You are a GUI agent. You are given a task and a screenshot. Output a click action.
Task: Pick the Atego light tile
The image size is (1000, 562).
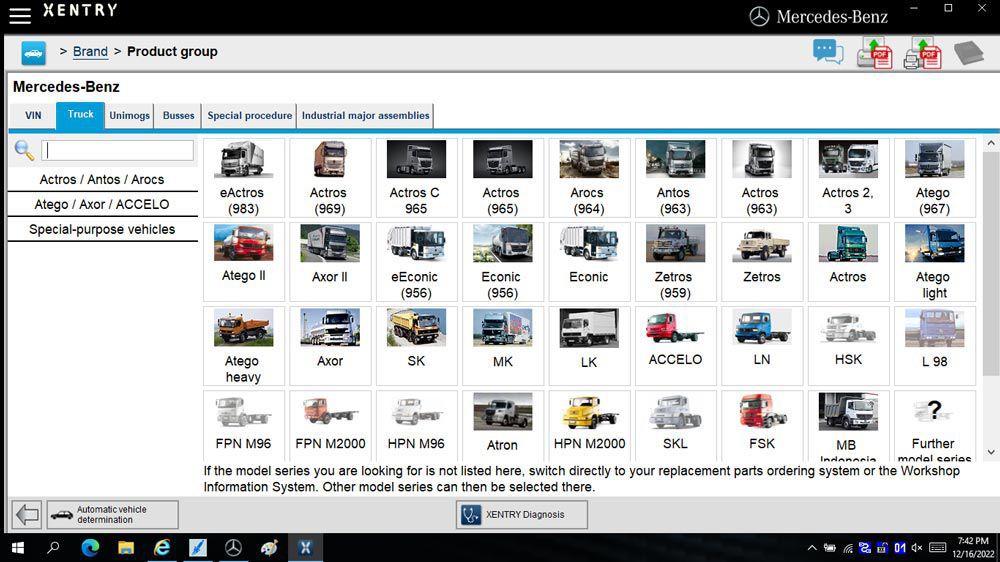coord(935,262)
